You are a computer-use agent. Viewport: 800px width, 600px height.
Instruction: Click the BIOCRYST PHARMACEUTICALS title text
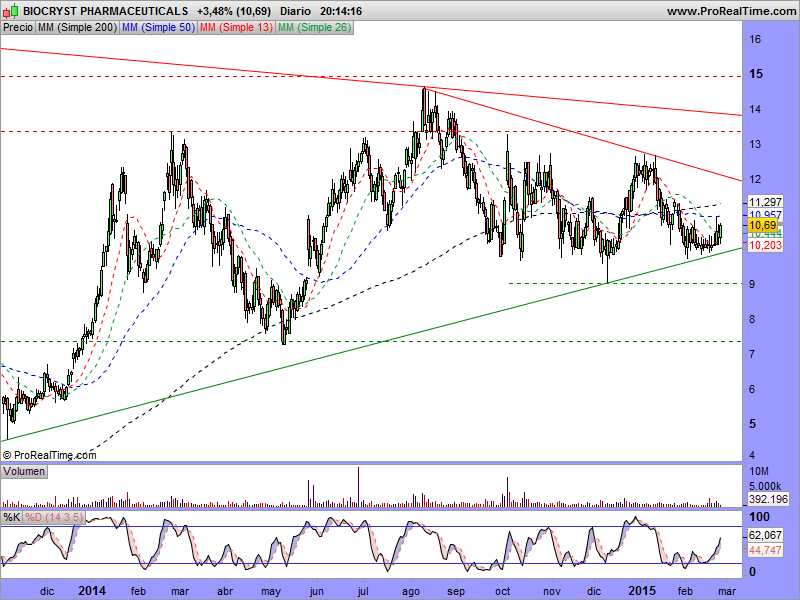[106, 11]
